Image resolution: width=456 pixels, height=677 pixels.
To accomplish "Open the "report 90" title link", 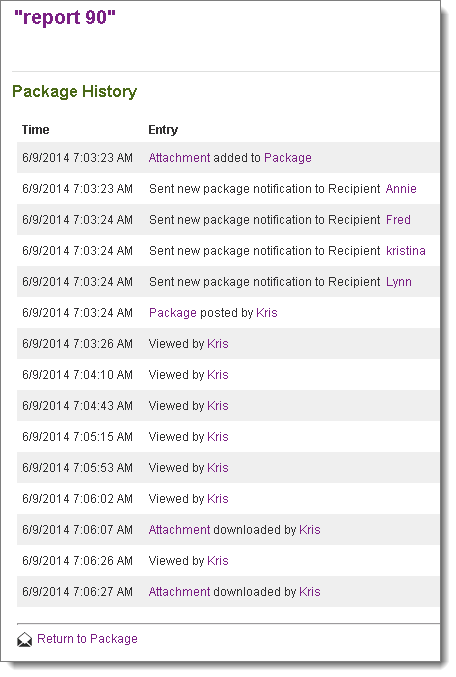I will pyautogui.click(x=65, y=17).
